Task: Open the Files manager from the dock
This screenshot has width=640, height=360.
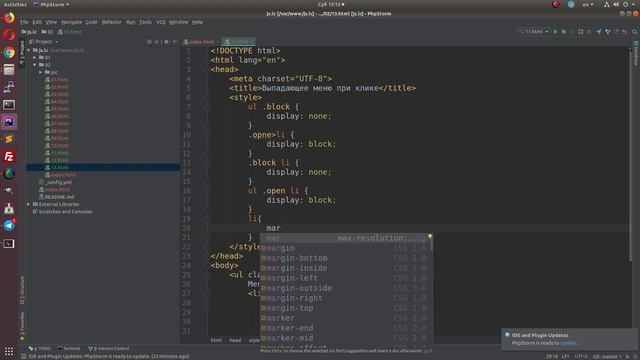Action: point(9,70)
